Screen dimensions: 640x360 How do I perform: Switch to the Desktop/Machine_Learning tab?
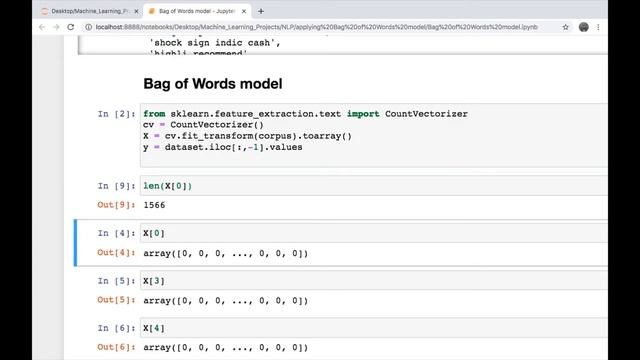(x=90, y=11)
